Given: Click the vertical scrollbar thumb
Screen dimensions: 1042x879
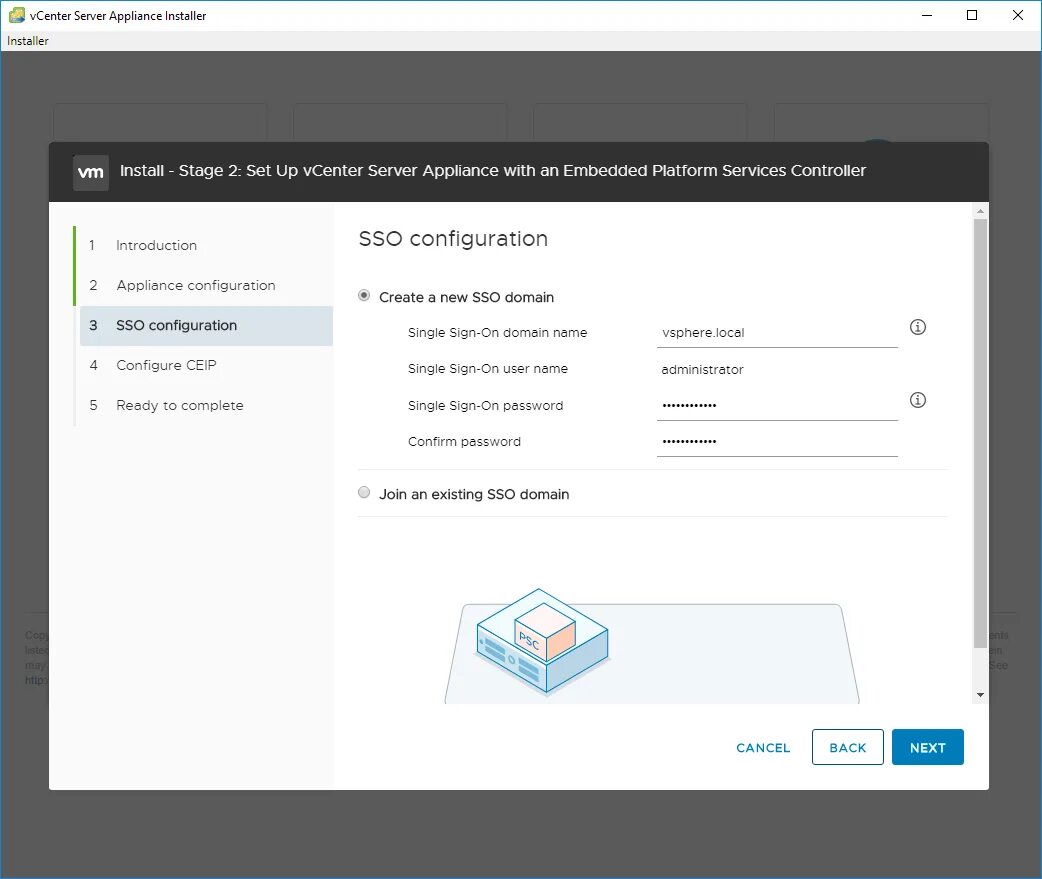Looking at the screenshot, I should pos(980,433).
